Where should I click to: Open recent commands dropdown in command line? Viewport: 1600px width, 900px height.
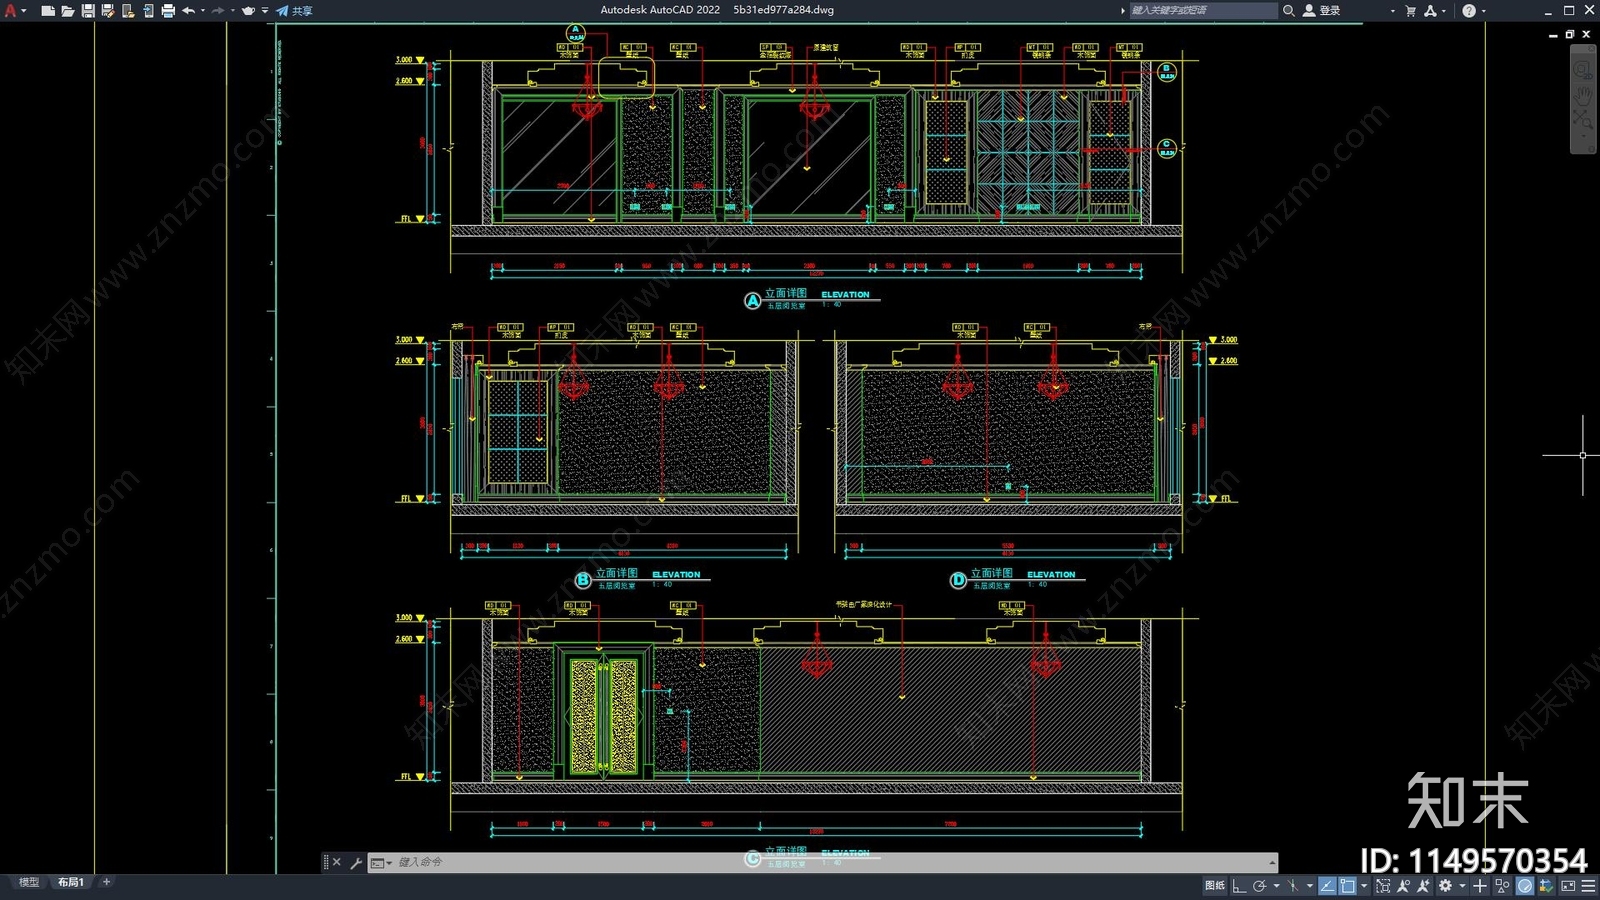click(x=381, y=862)
